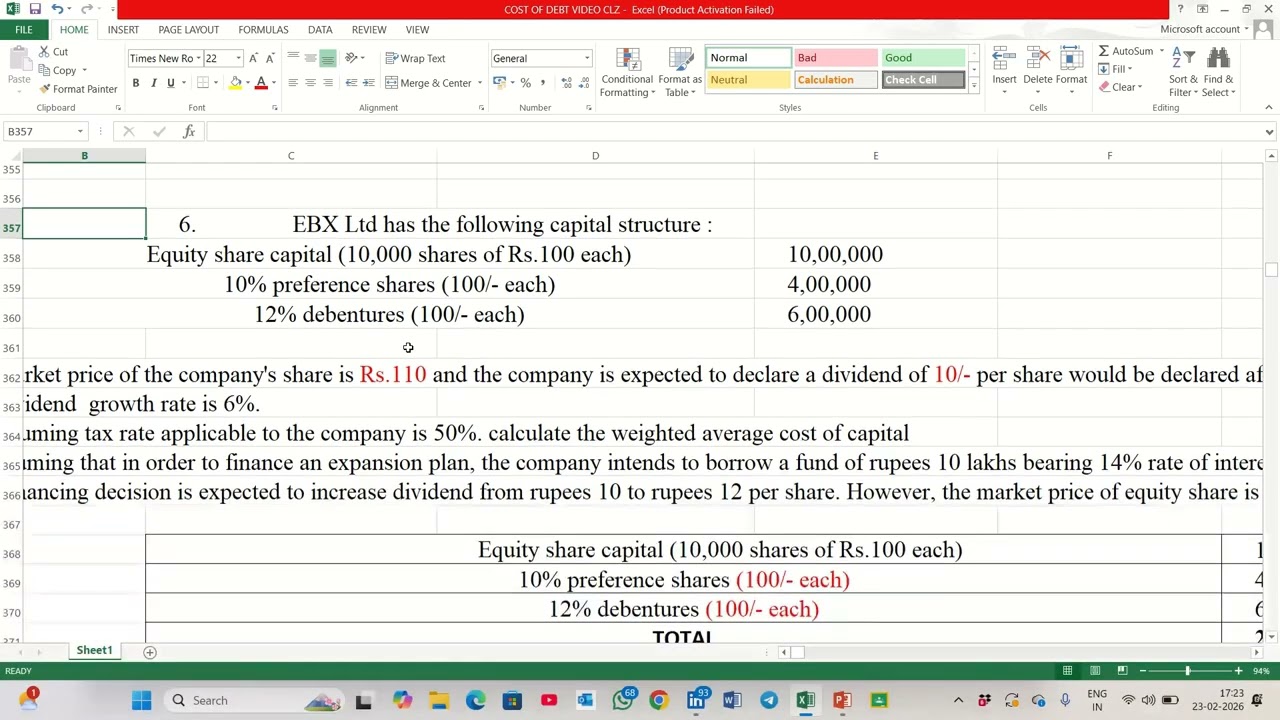The height and width of the screenshot is (720, 1280).
Task: Add new sheet with plus button
Action: click(150, 652)
